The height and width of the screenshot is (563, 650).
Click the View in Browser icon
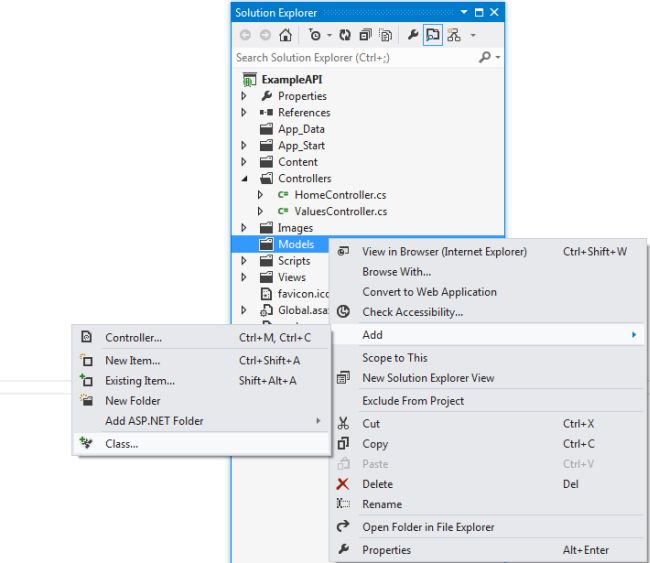point(343,251)
